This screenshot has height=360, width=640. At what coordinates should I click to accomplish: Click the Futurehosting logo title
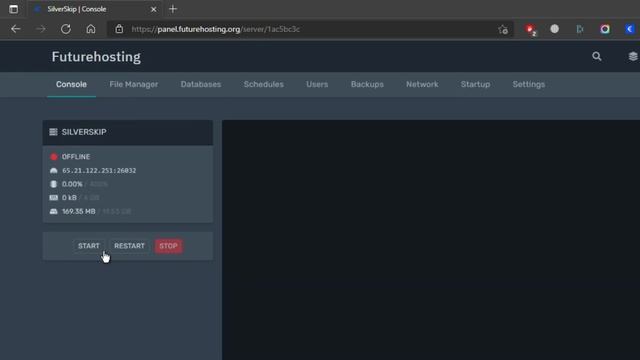click(x=96, y=57)
